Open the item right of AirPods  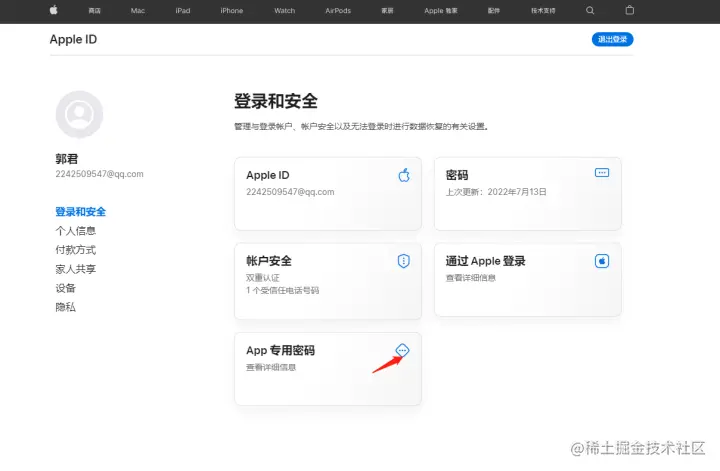click(x=388, y=11)
